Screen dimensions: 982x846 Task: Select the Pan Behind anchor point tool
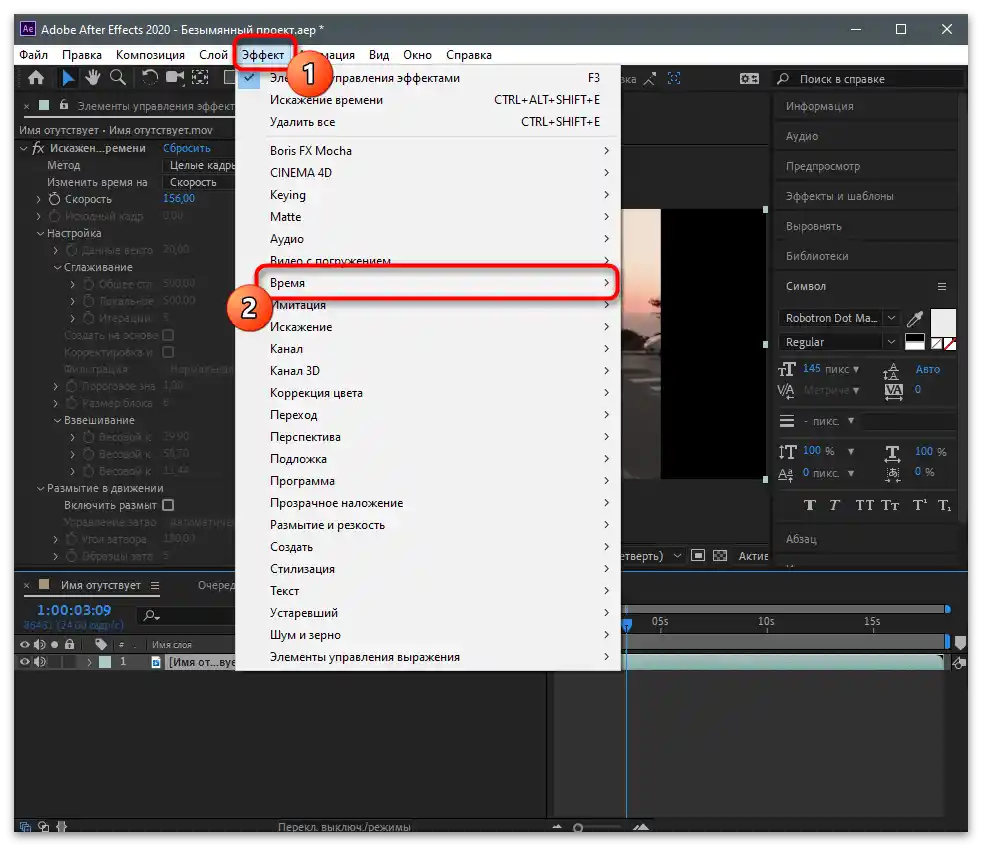(x=200, y=78)
